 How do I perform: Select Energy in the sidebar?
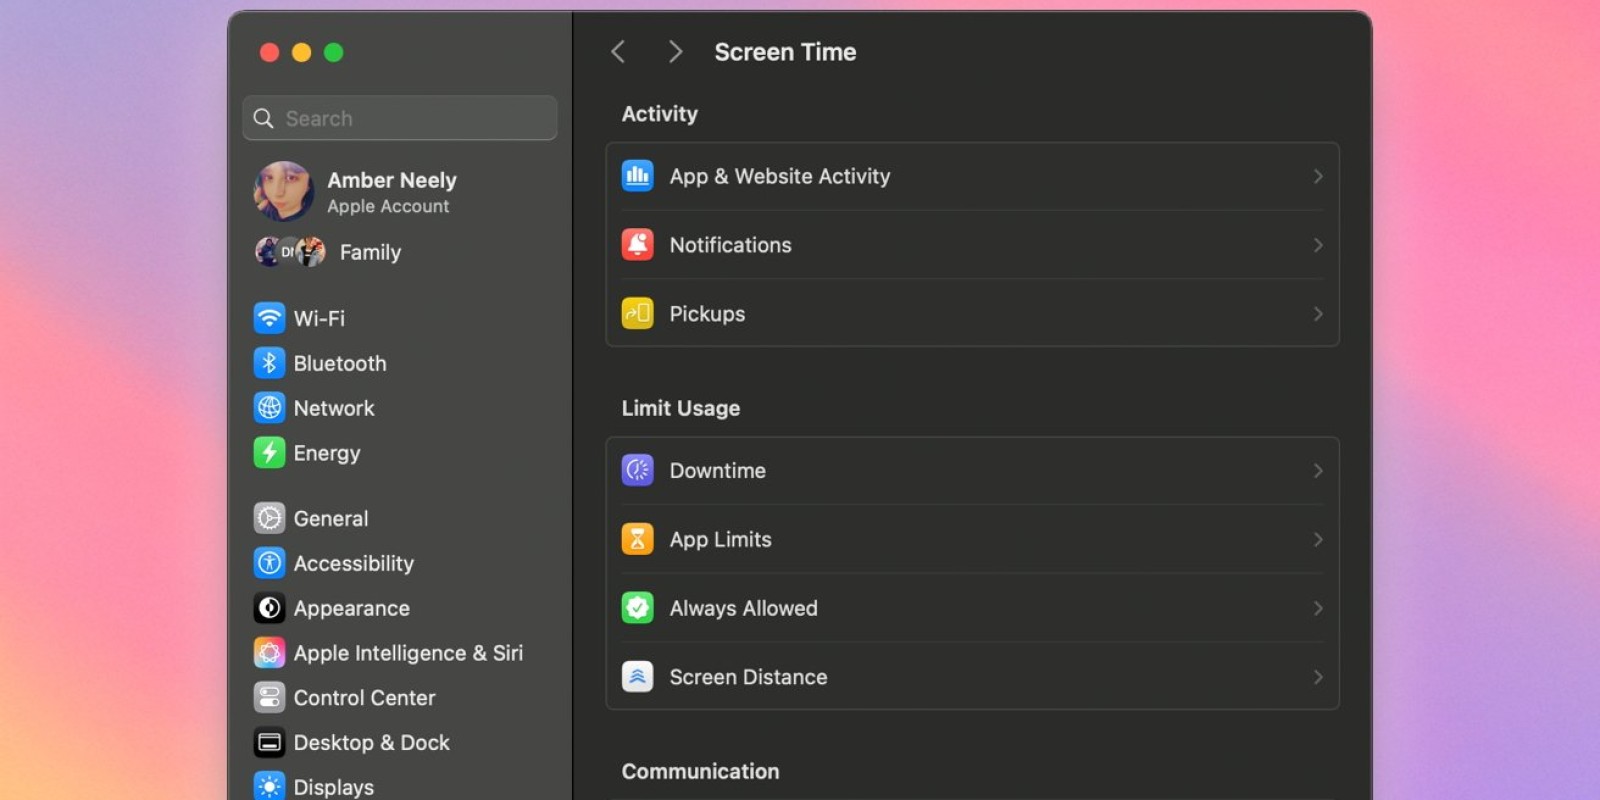[400, 453]
